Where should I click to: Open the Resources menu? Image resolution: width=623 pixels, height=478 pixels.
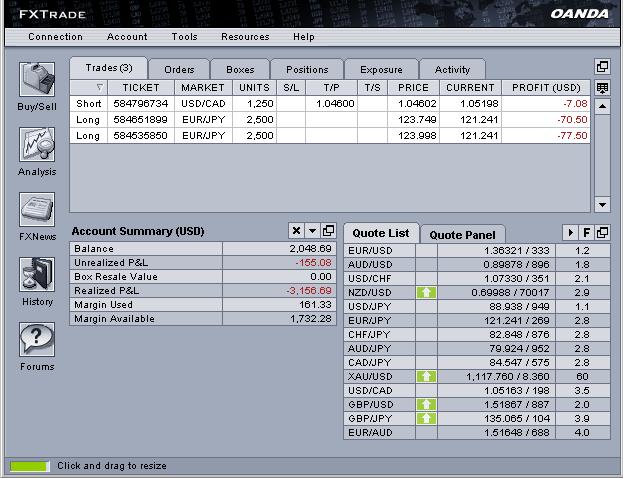pos(245,37)
